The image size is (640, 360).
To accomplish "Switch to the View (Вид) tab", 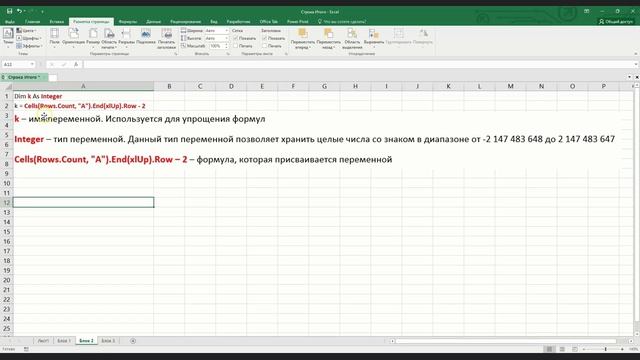I will 214,22.
